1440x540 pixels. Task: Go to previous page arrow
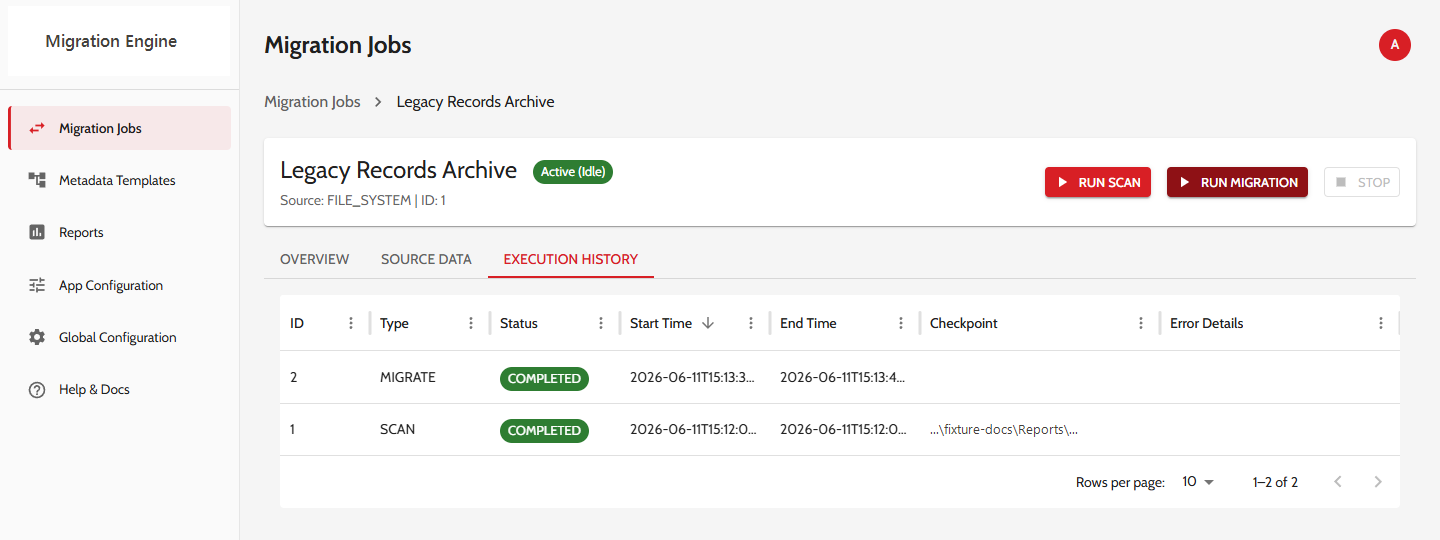[x=1338, y=482]
